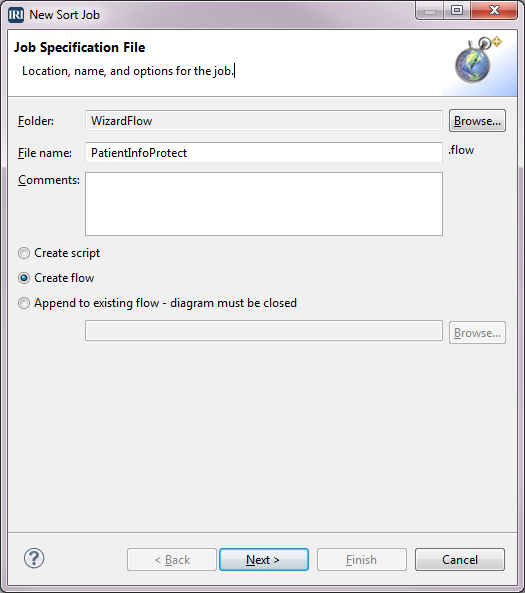Click the Next button
Screen dimensions: 525x593
pyautogui.click(x=264, y=559)
